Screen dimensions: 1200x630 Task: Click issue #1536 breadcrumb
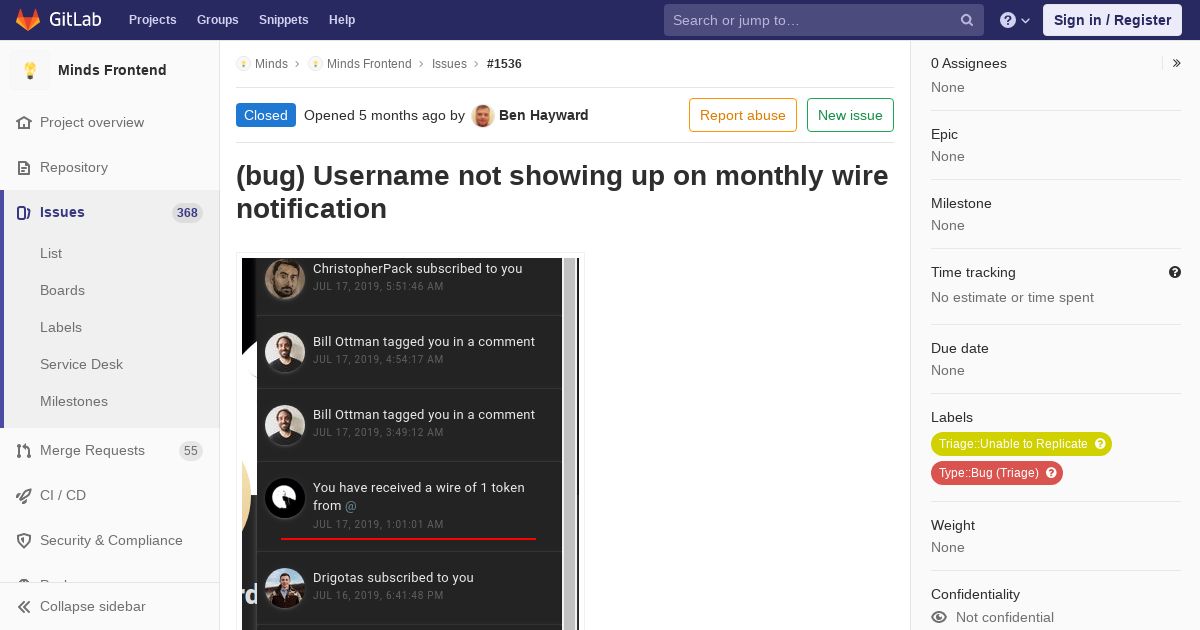pos(504,64)
